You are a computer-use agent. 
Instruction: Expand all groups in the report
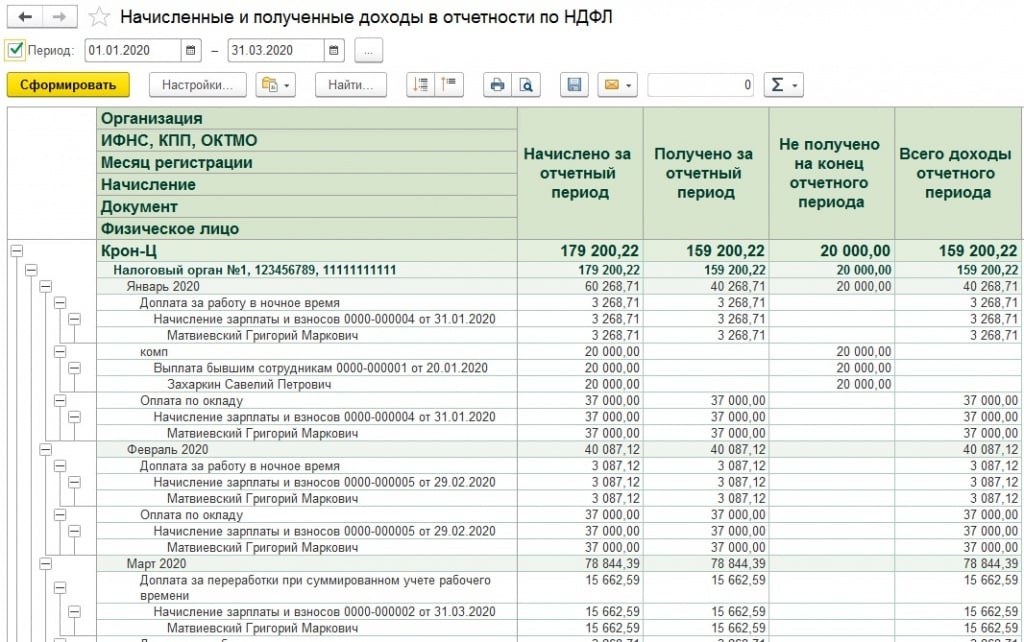coord(422,85)
